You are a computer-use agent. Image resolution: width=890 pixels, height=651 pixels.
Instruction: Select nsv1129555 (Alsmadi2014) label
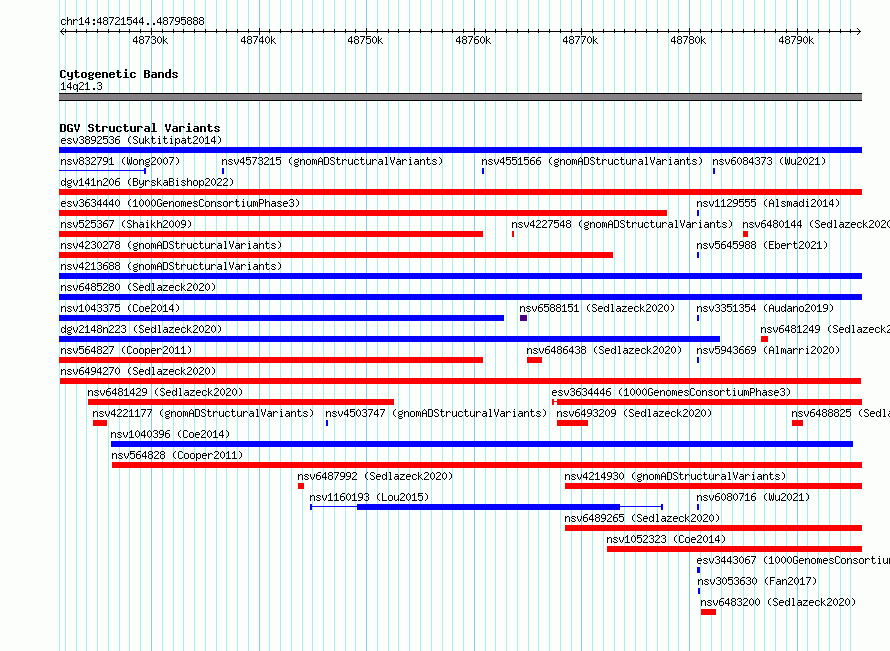coord(768,203)
